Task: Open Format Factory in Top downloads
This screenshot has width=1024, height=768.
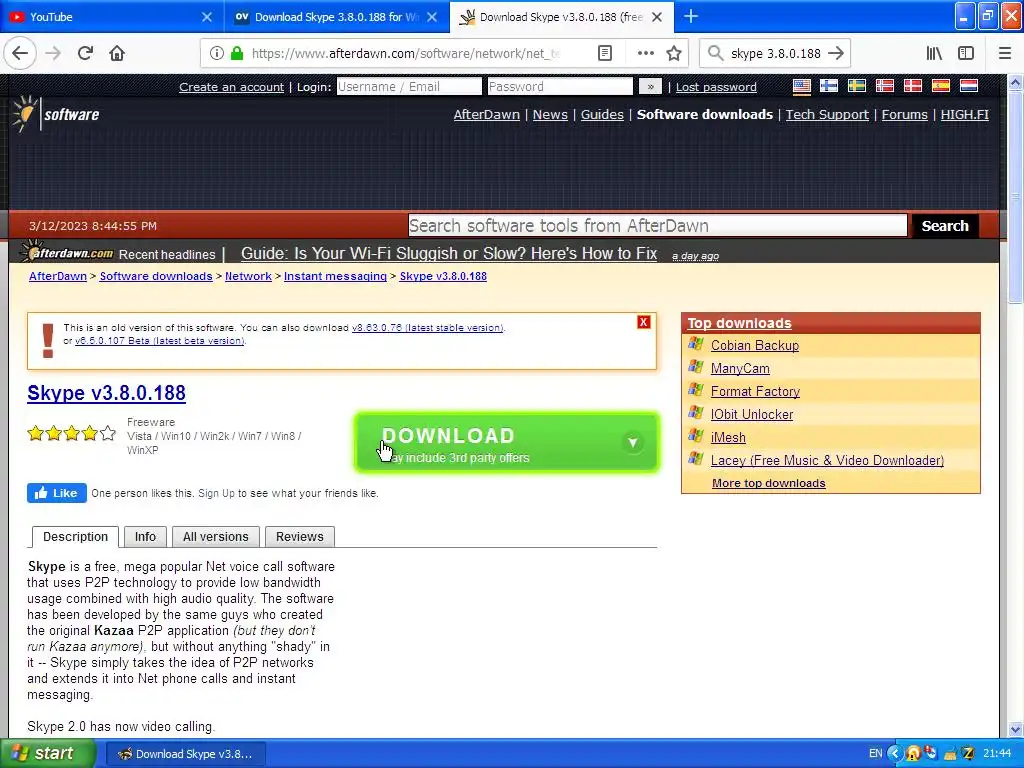Action: pos(755,391)
